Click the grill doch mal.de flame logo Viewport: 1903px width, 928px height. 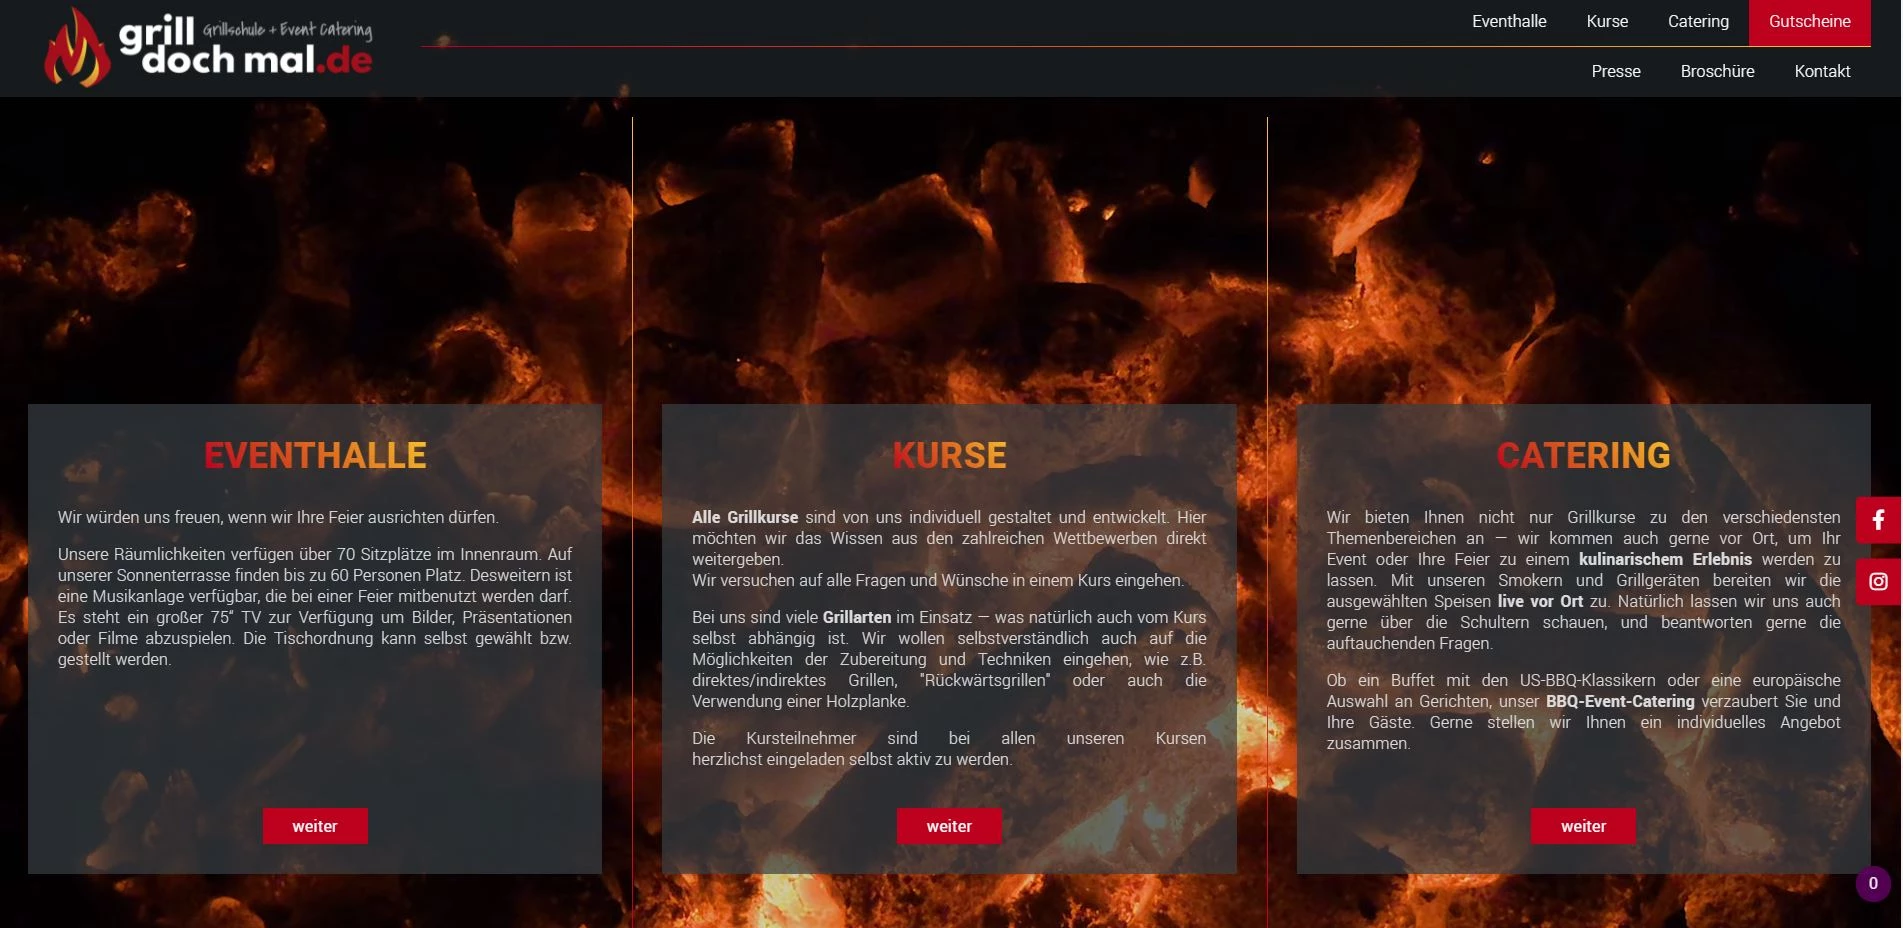coord(77,50)
